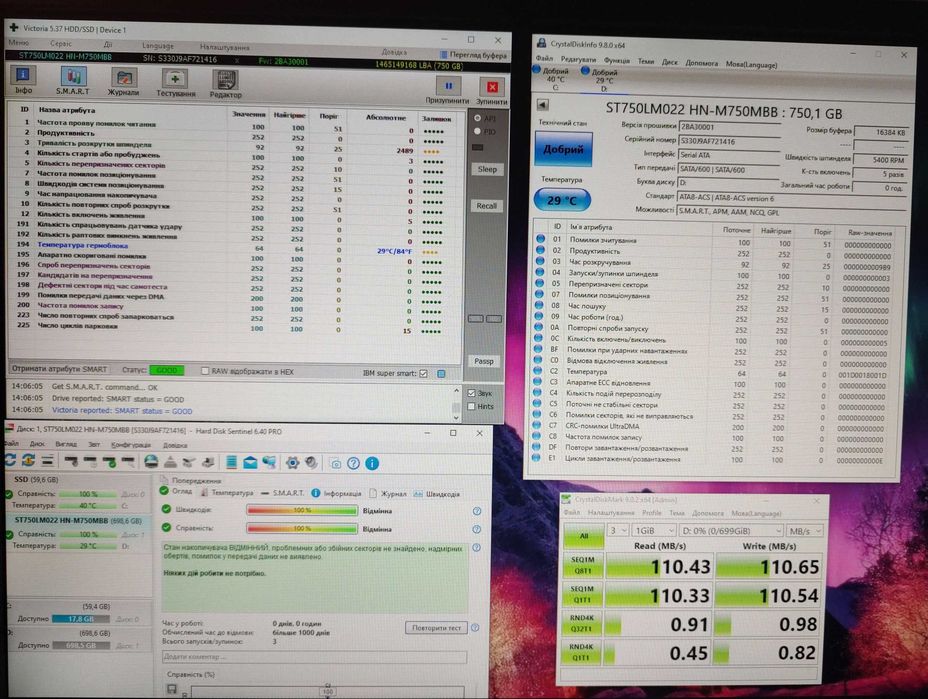Open the Інфо tool in Victoria
This screenshot has height=699, width=928.
(x=23, y=80)
